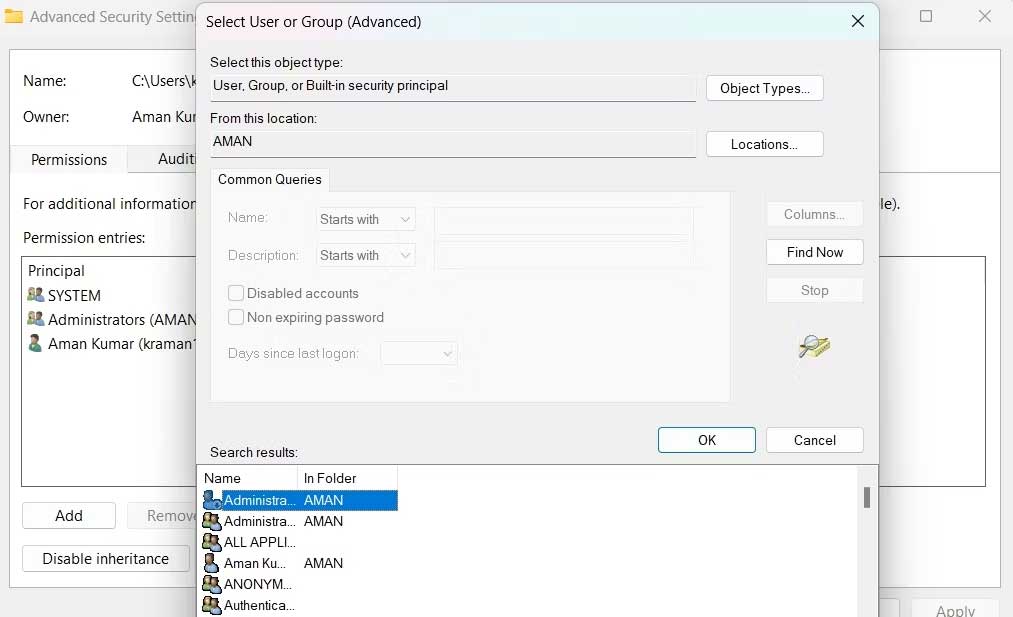Click the Aman Kumar user icon in results
1013x617 pixels.
[211, 563]
